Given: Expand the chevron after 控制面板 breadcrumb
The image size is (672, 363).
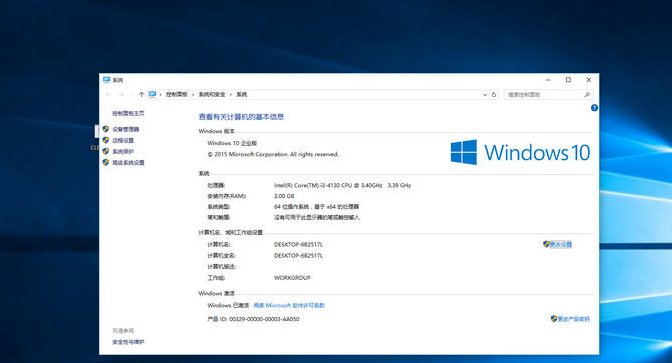Looking at the screenshot, I should pyautogui.click(x=193, y=94).
